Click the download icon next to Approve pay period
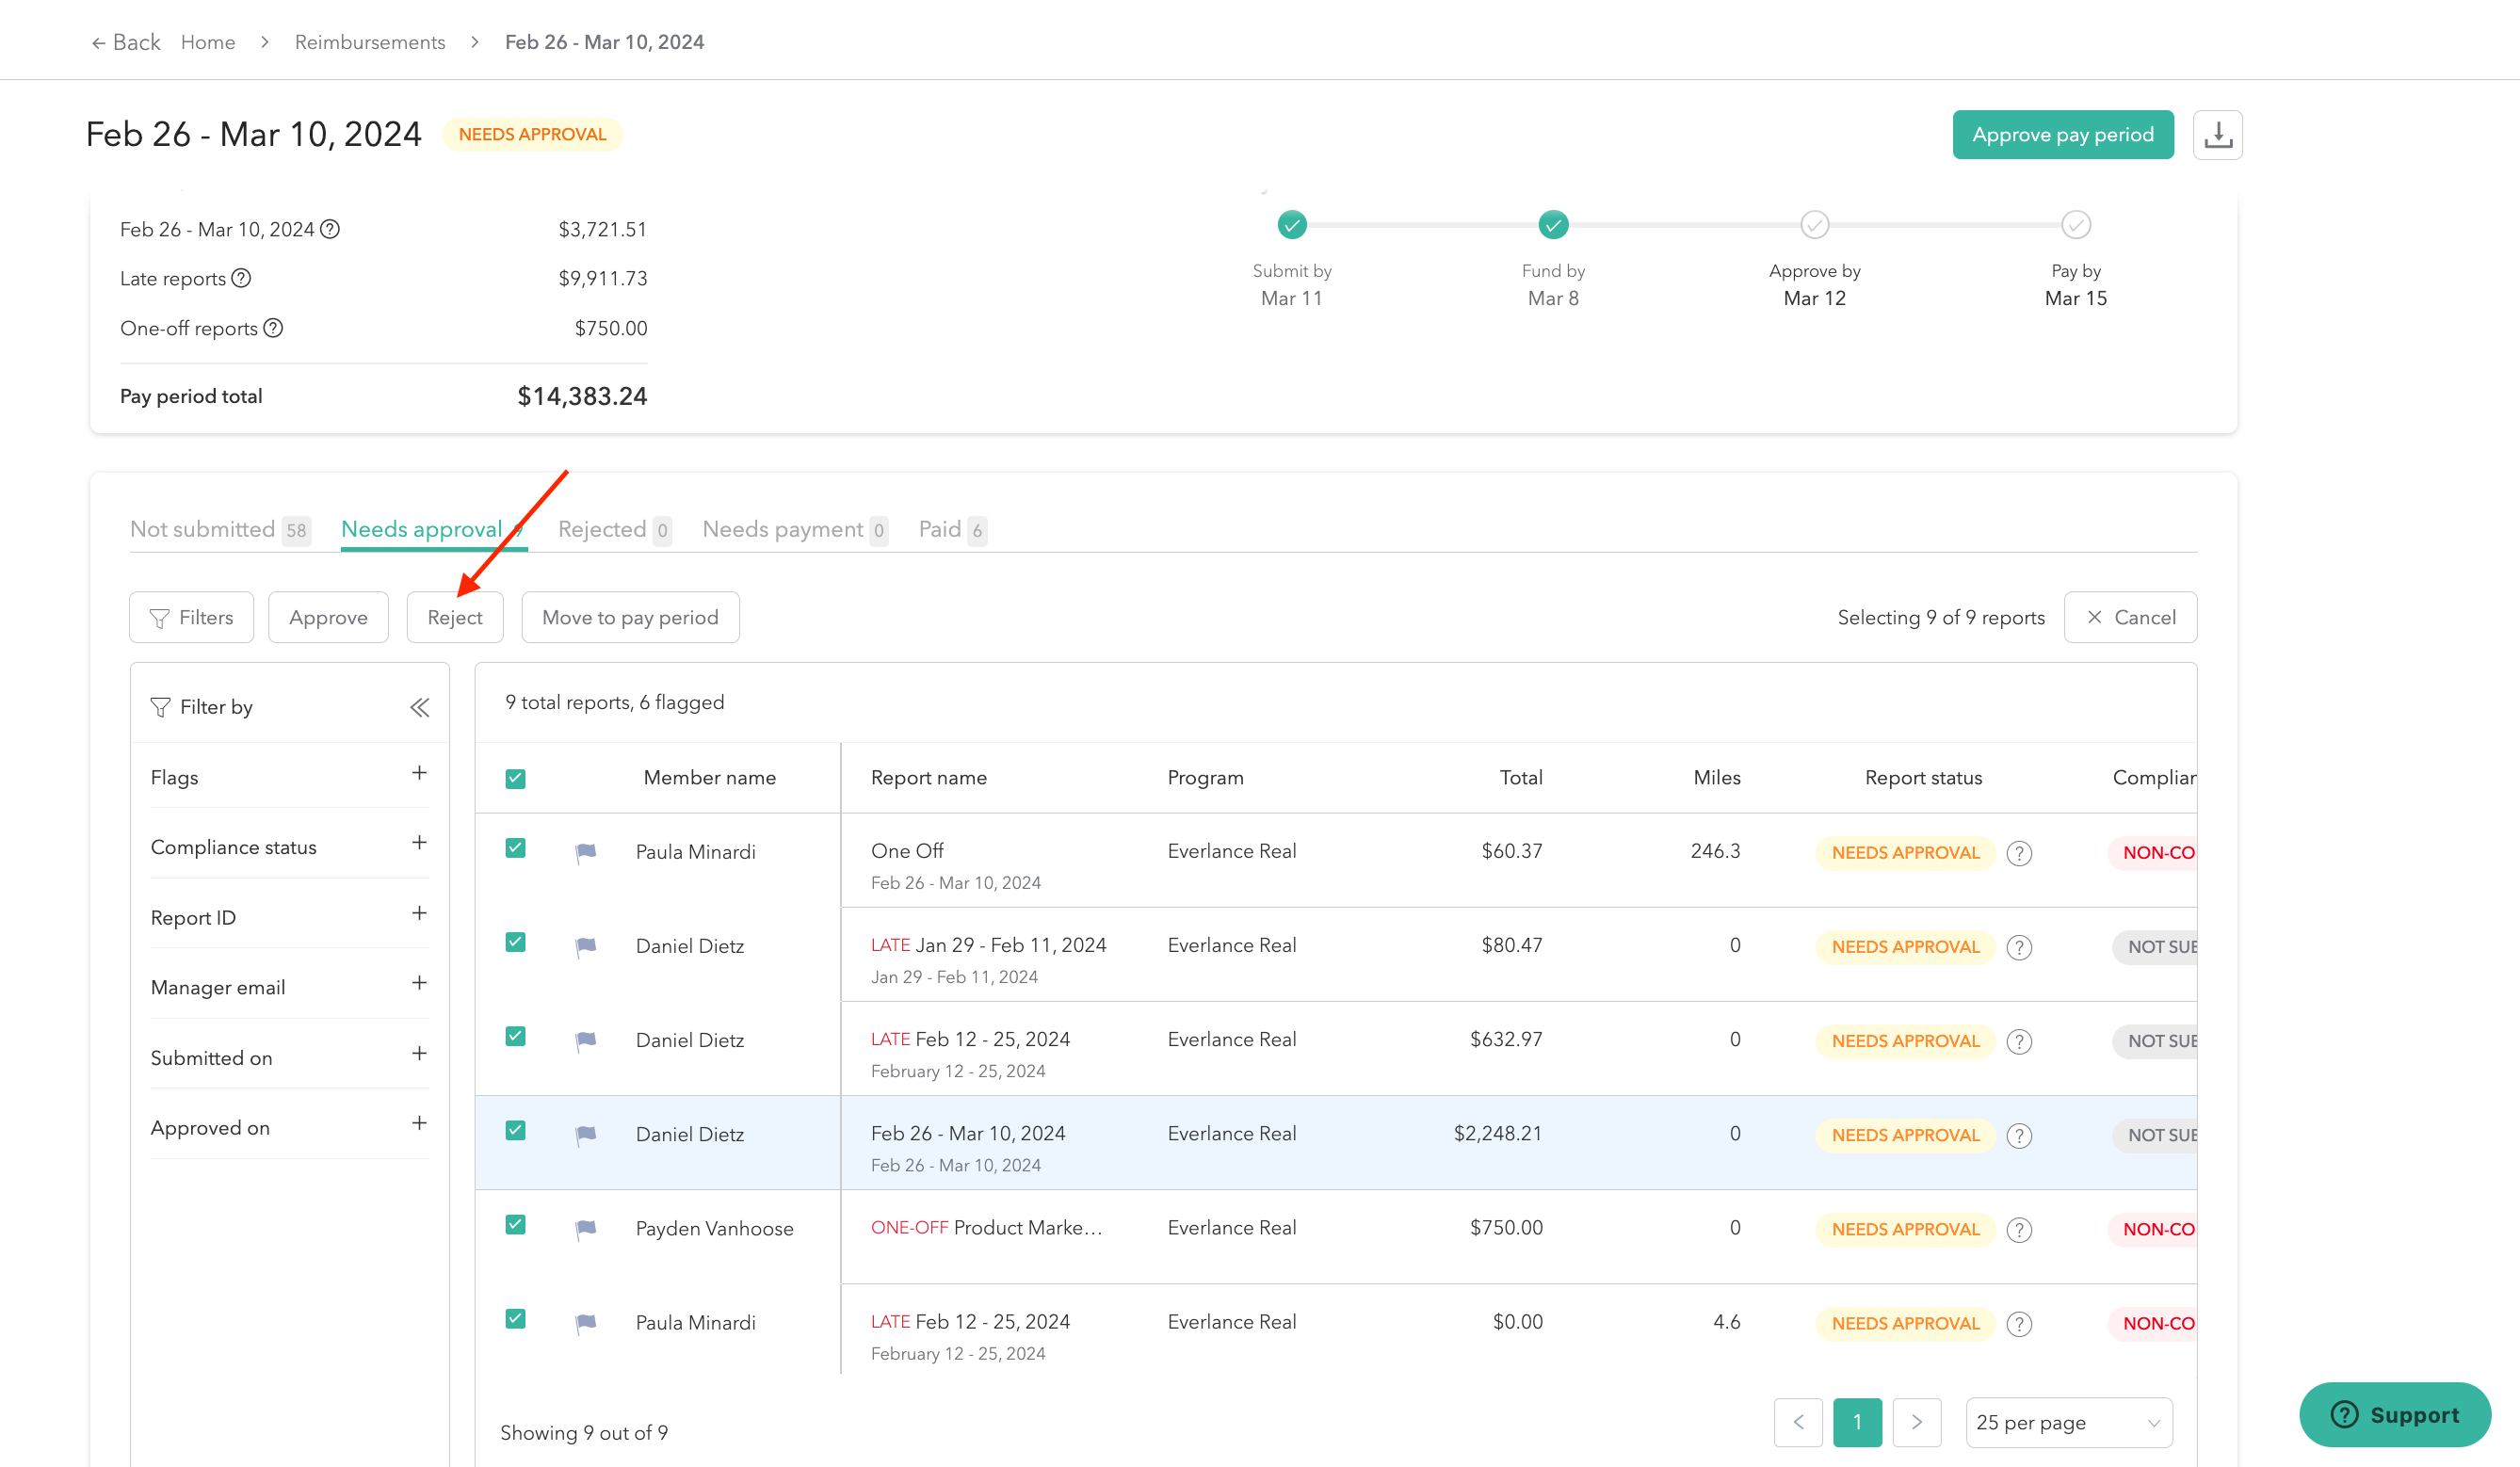This screenshot has width=2520, height=1467. tap(2217, 135)
